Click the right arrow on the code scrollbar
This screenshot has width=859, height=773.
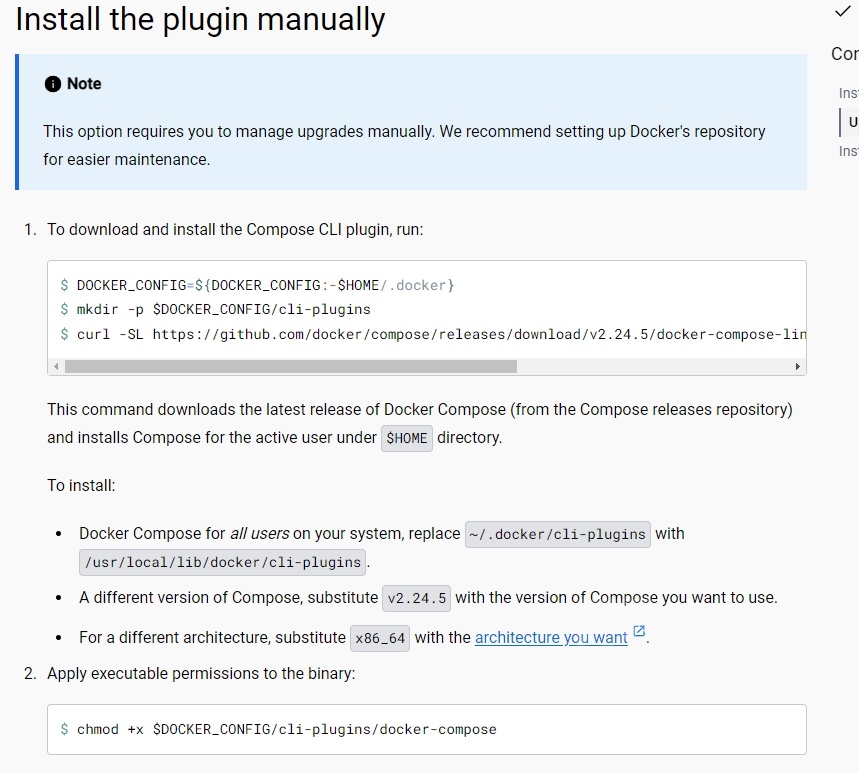[x=798, y=367]
